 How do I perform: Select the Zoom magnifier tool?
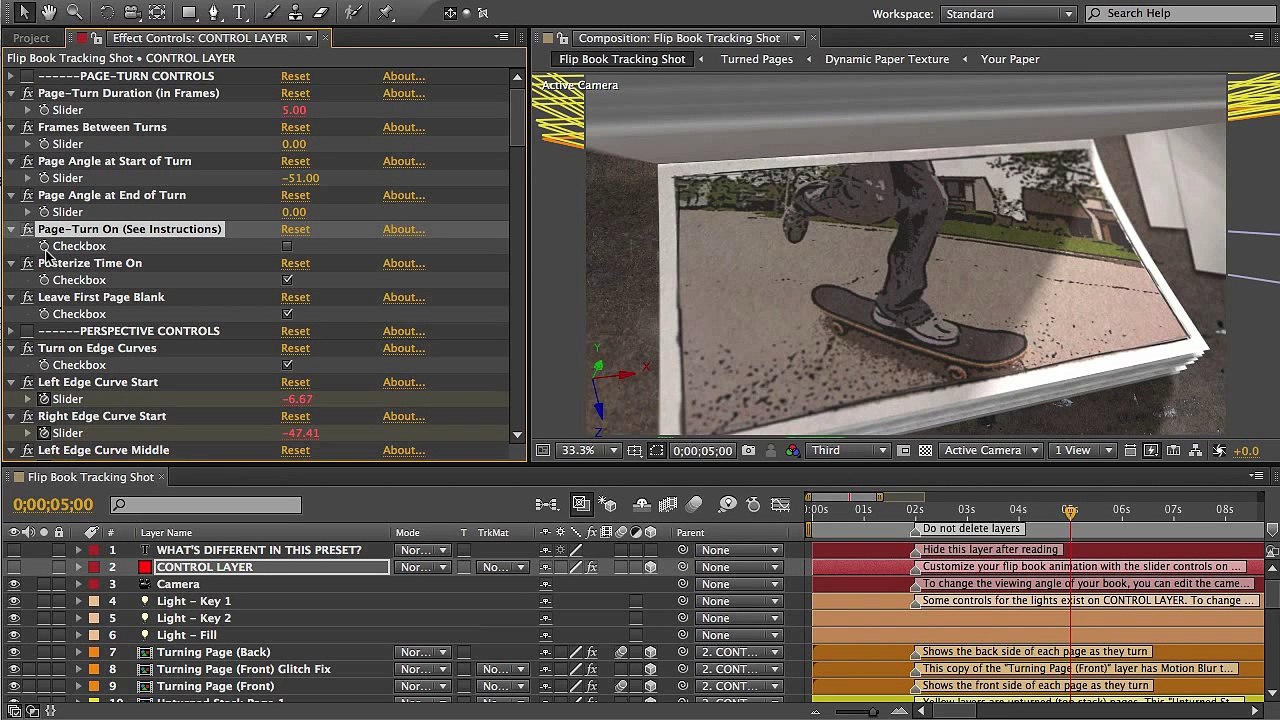pos(74,13)
